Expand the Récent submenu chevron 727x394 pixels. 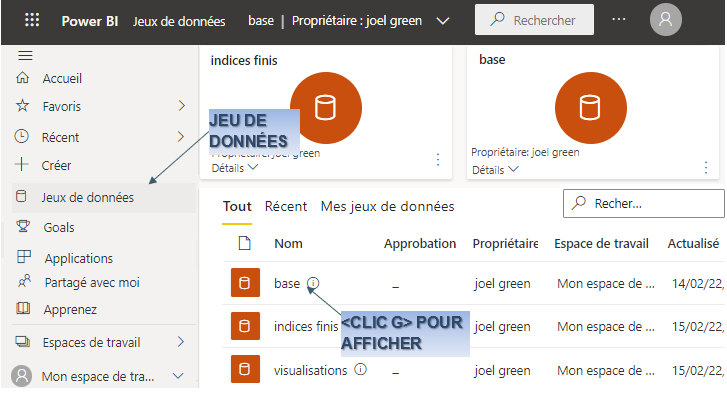click(181, 136)
